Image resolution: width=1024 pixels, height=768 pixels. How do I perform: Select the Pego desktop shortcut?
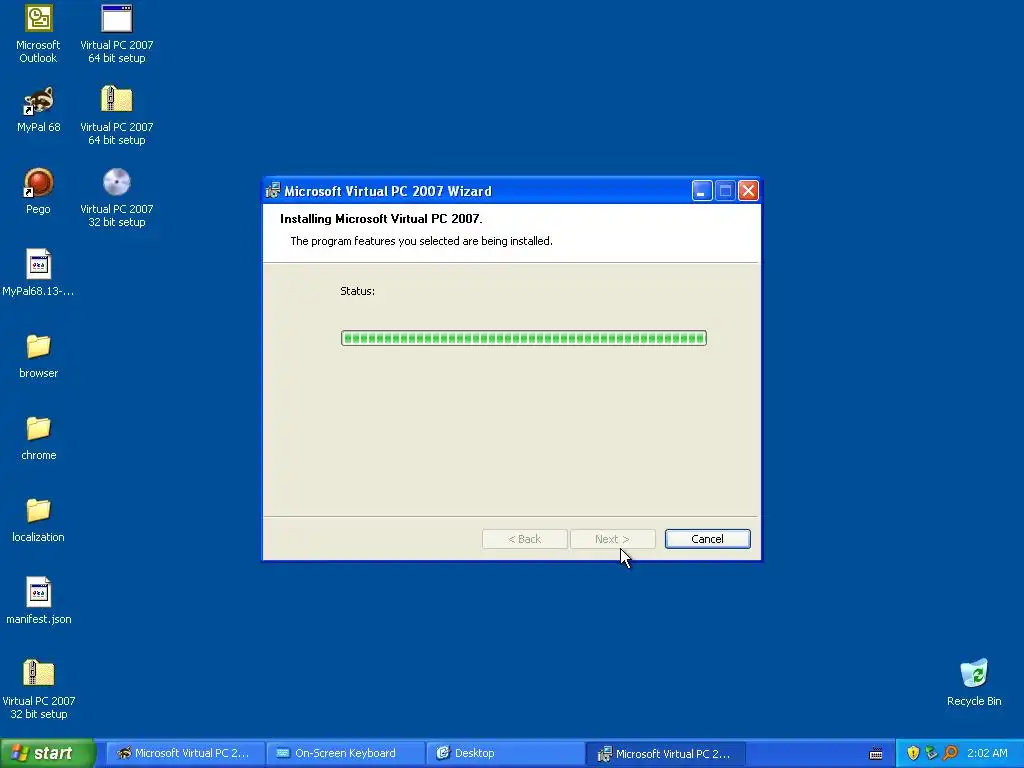click(x=38, y=191)
